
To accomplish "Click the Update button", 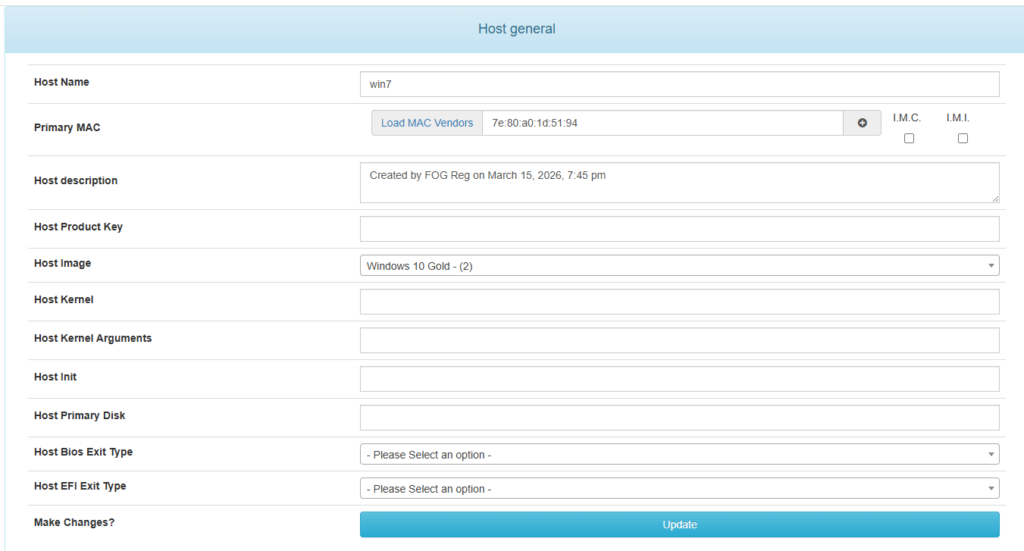I will click(x=679, y=525).
